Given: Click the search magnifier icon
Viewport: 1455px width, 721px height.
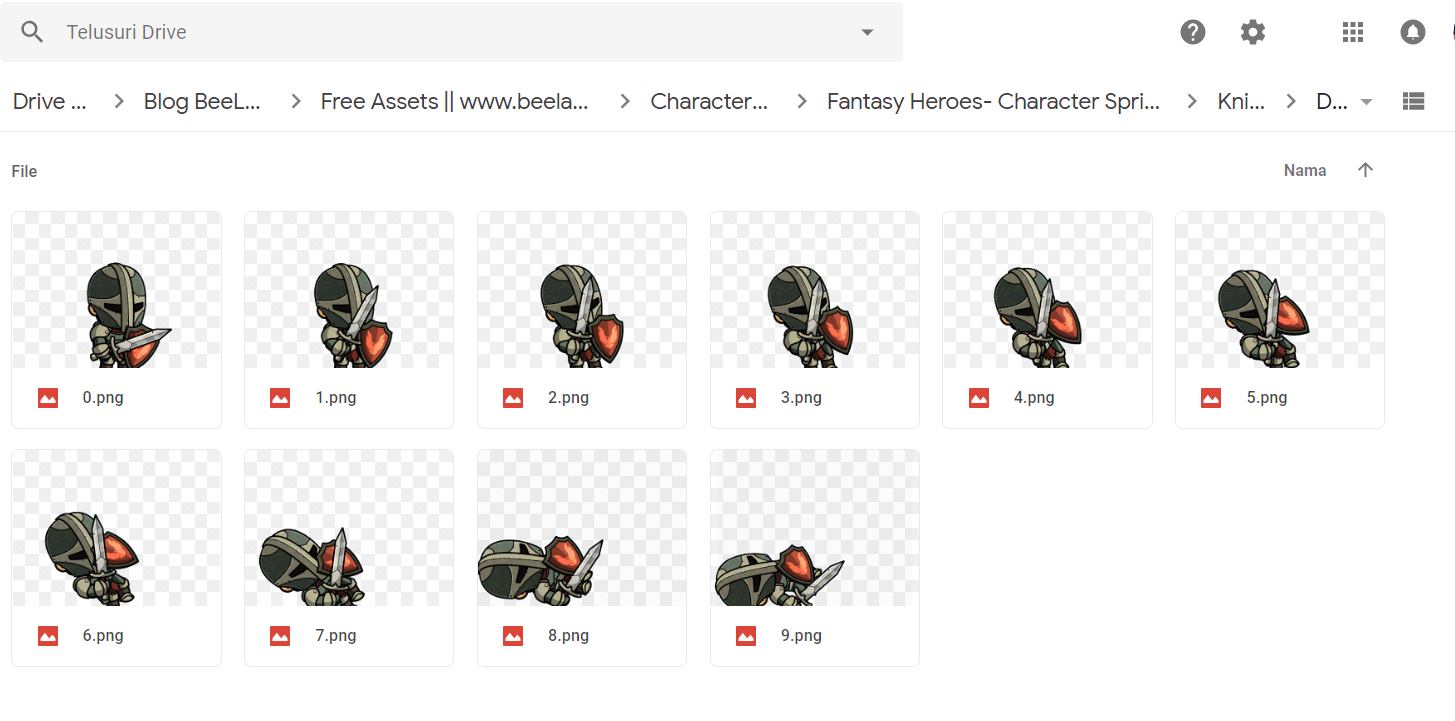Looking at the screenshot, I should click(32, 32).
